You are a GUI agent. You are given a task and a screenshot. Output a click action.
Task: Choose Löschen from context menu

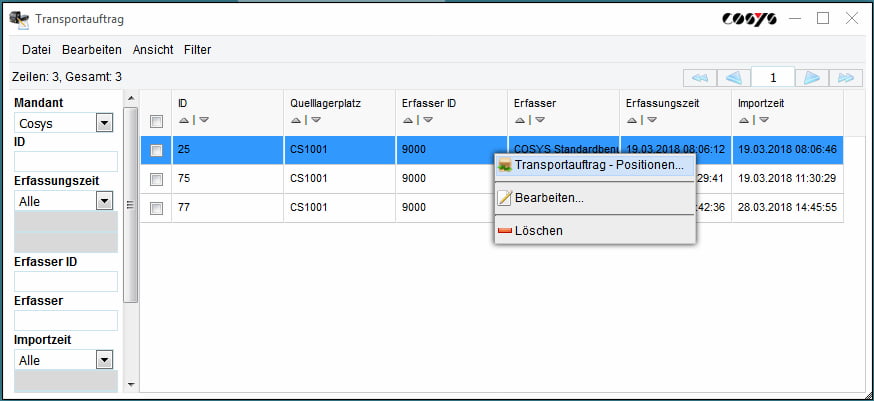coord(595,230)
